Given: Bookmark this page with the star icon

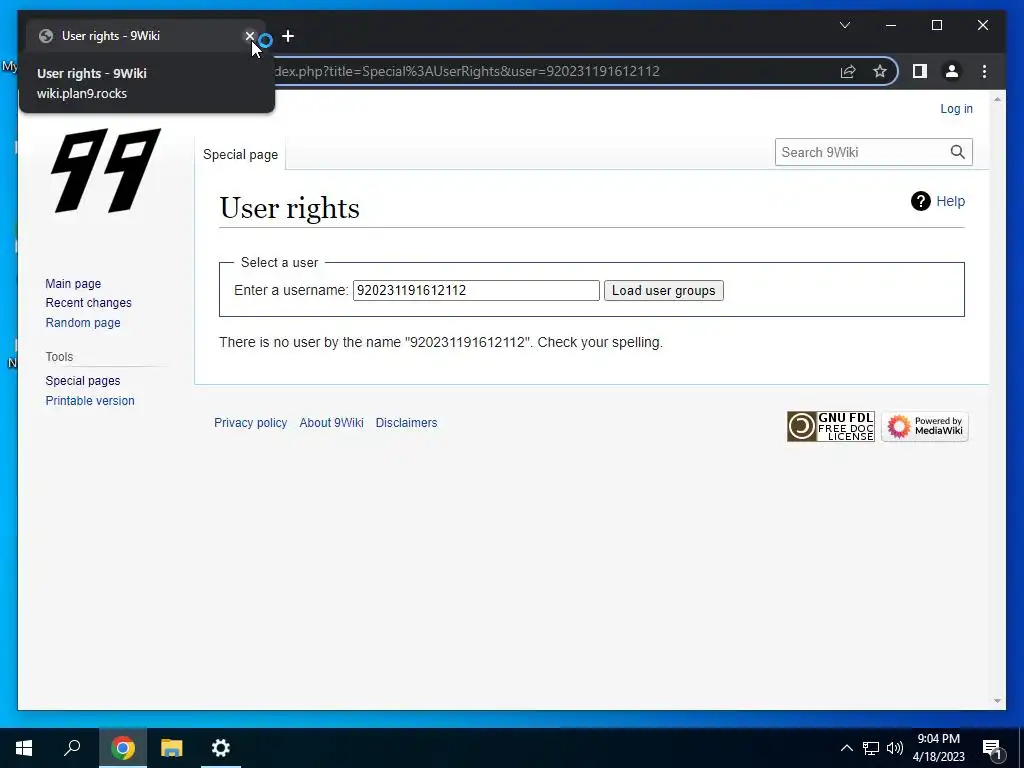Looking at the screenshot, I should [880, 71].
